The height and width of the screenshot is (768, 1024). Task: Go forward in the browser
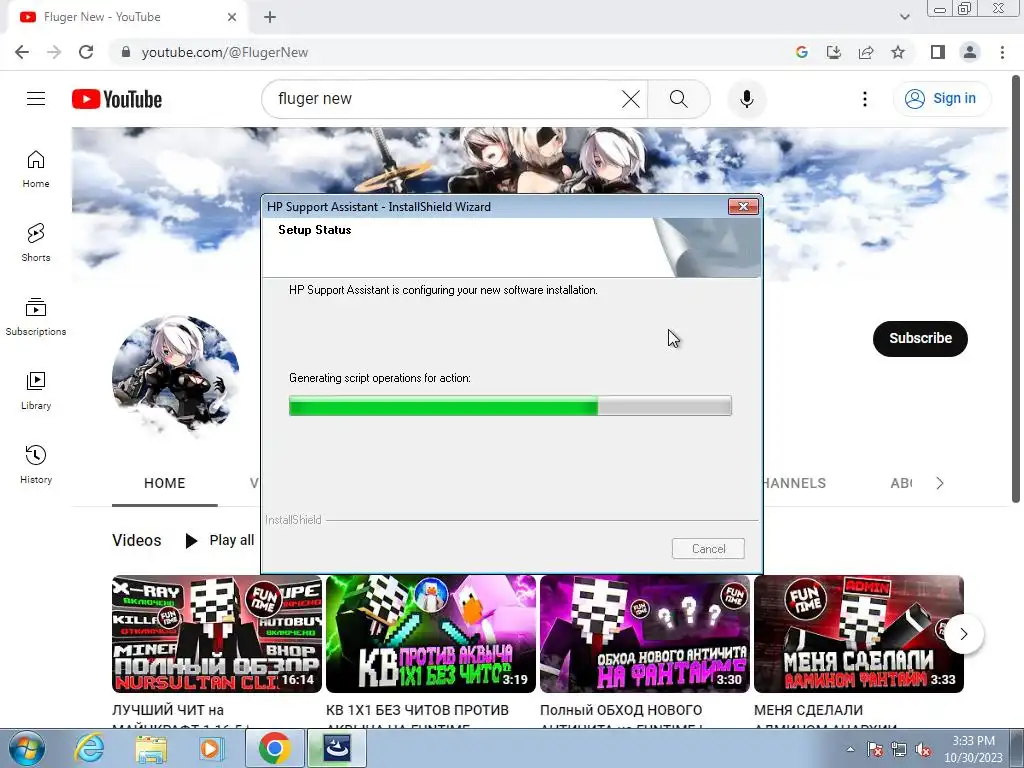tap(54, 52)
